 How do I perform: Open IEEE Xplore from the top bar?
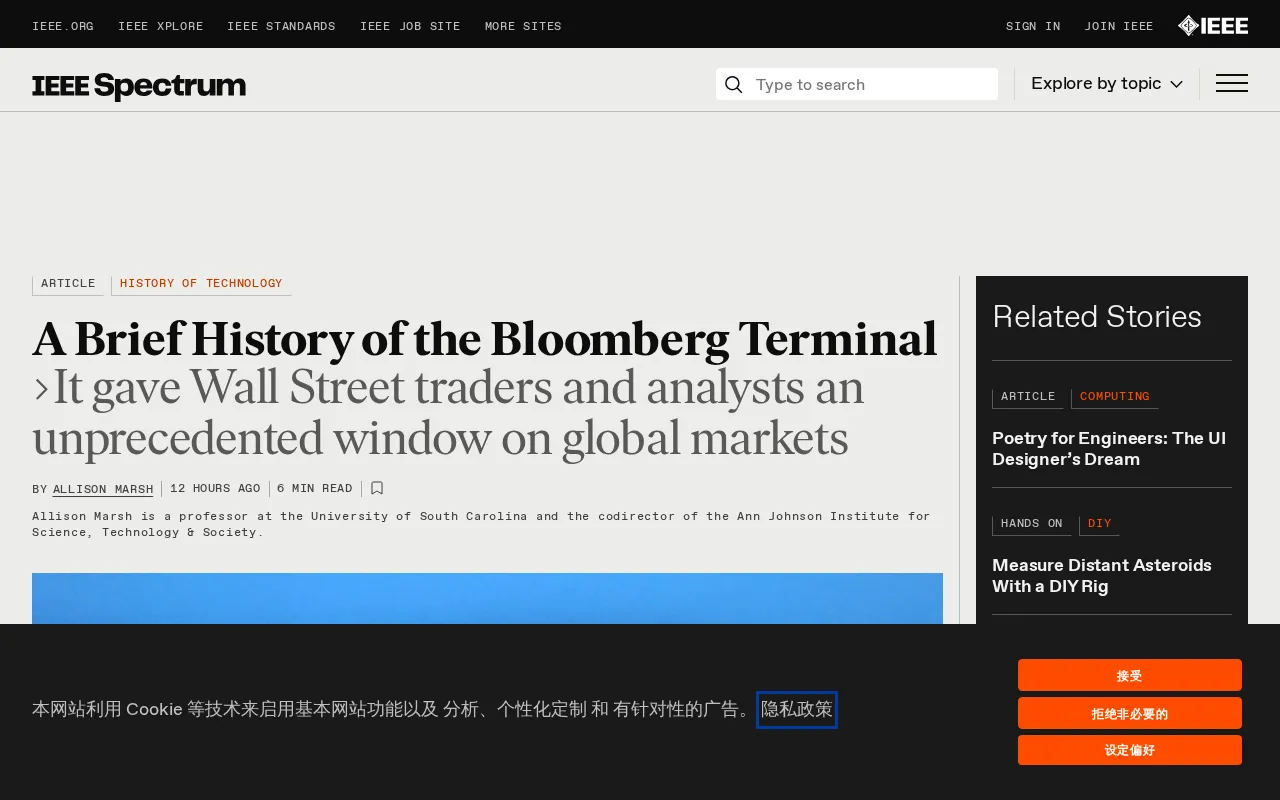coord(160,27)
